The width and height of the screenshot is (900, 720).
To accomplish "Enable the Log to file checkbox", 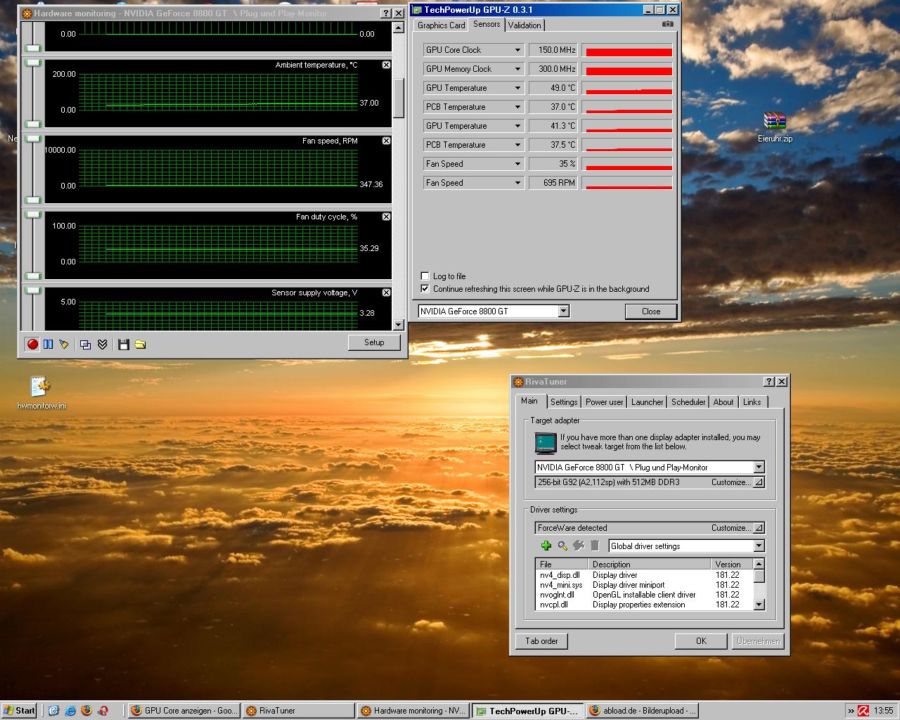I will (x=425, y=276).
